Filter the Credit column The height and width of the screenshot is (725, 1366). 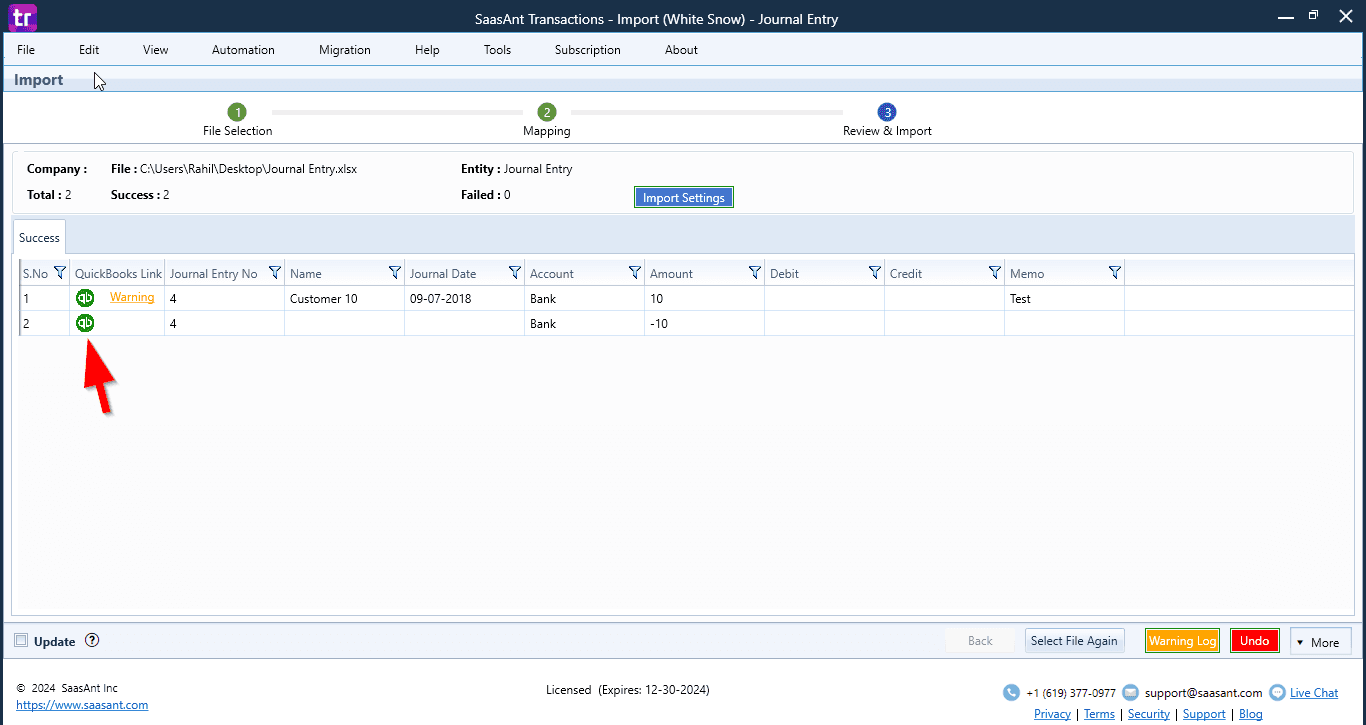[x=995, y=273]
